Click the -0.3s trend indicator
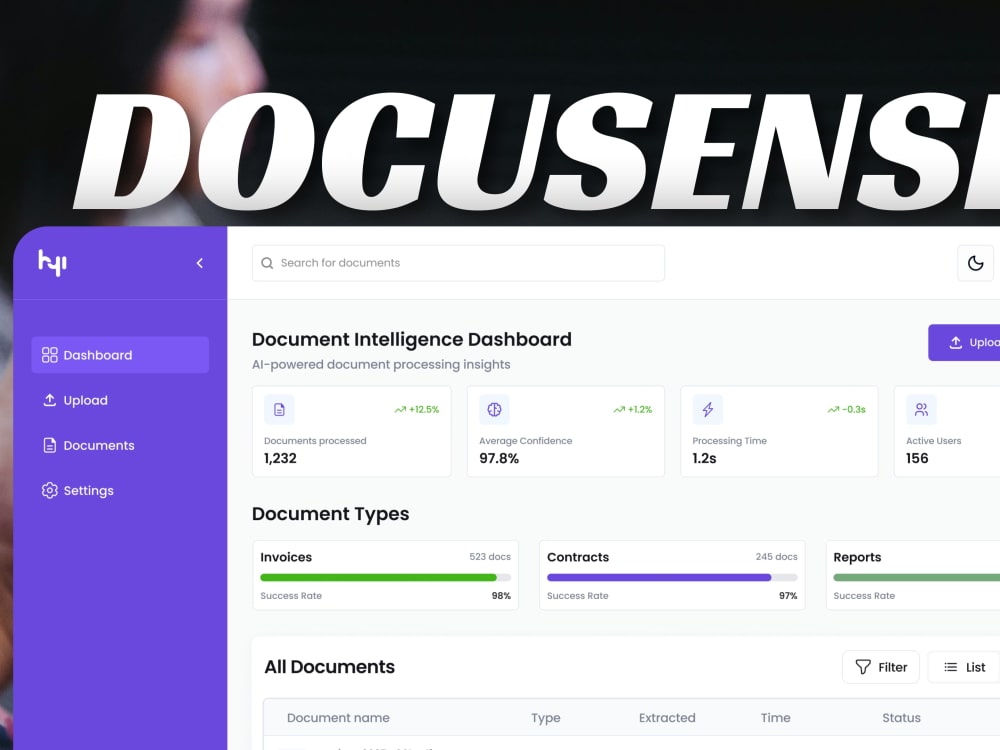 pos(846,409)
